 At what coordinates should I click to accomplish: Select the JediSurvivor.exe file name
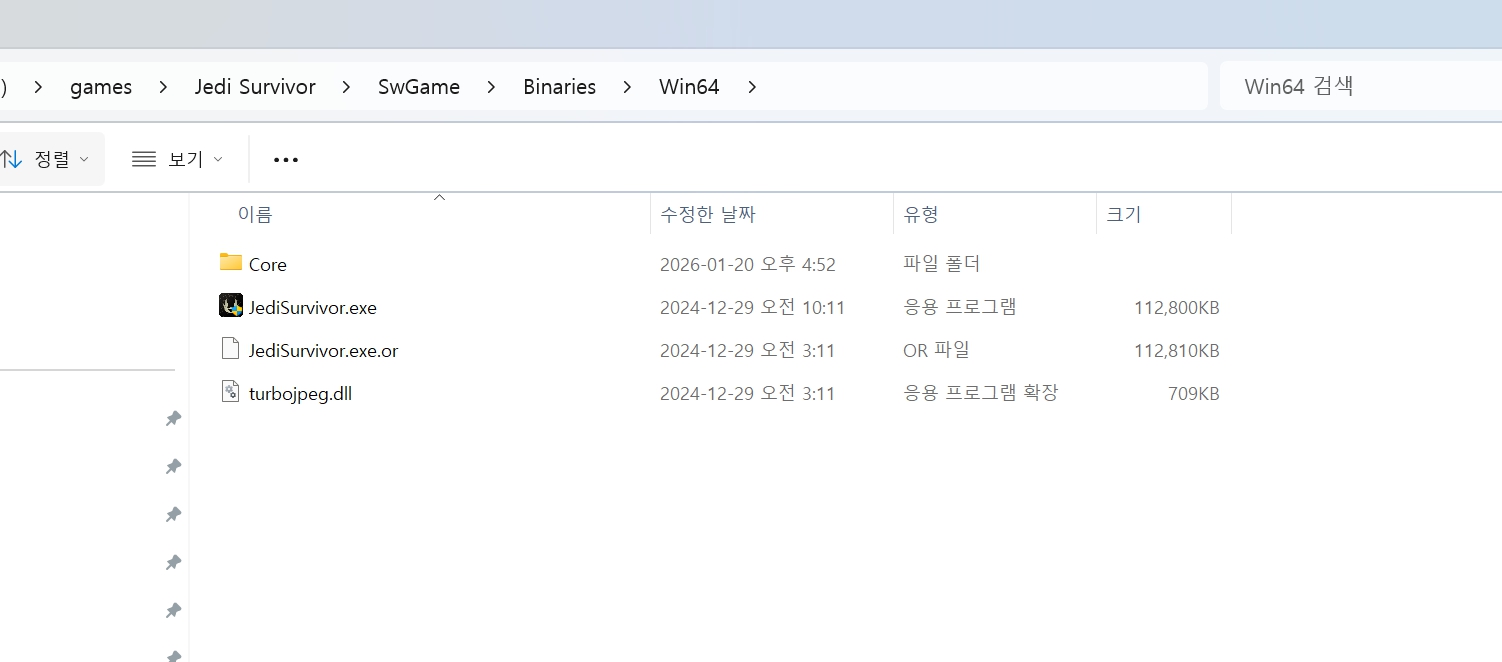coord(313,308)
